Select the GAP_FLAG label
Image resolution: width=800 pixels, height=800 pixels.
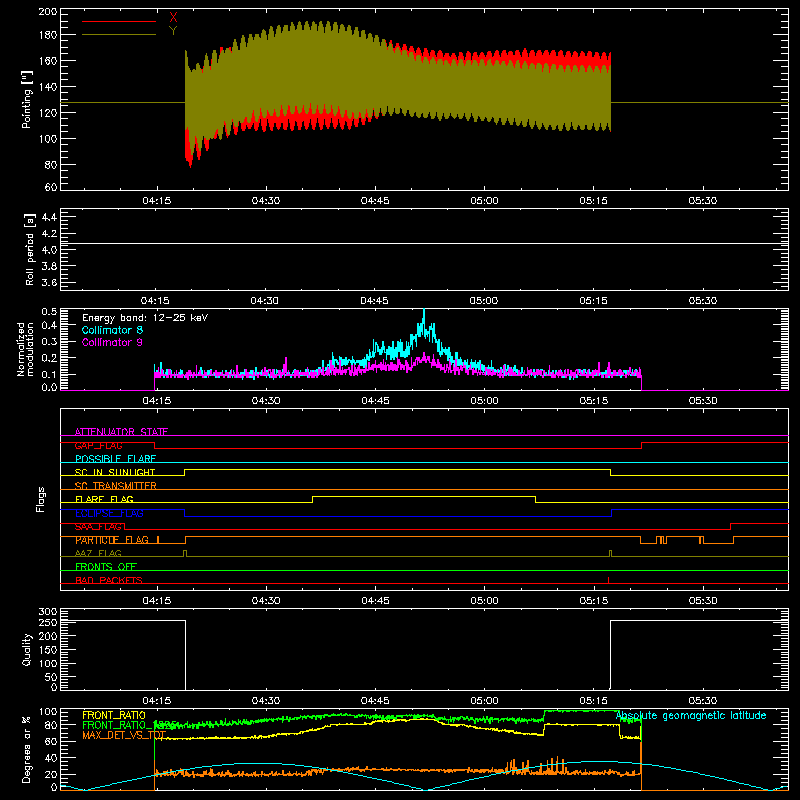pyautogui.click(x=98, y=445)
